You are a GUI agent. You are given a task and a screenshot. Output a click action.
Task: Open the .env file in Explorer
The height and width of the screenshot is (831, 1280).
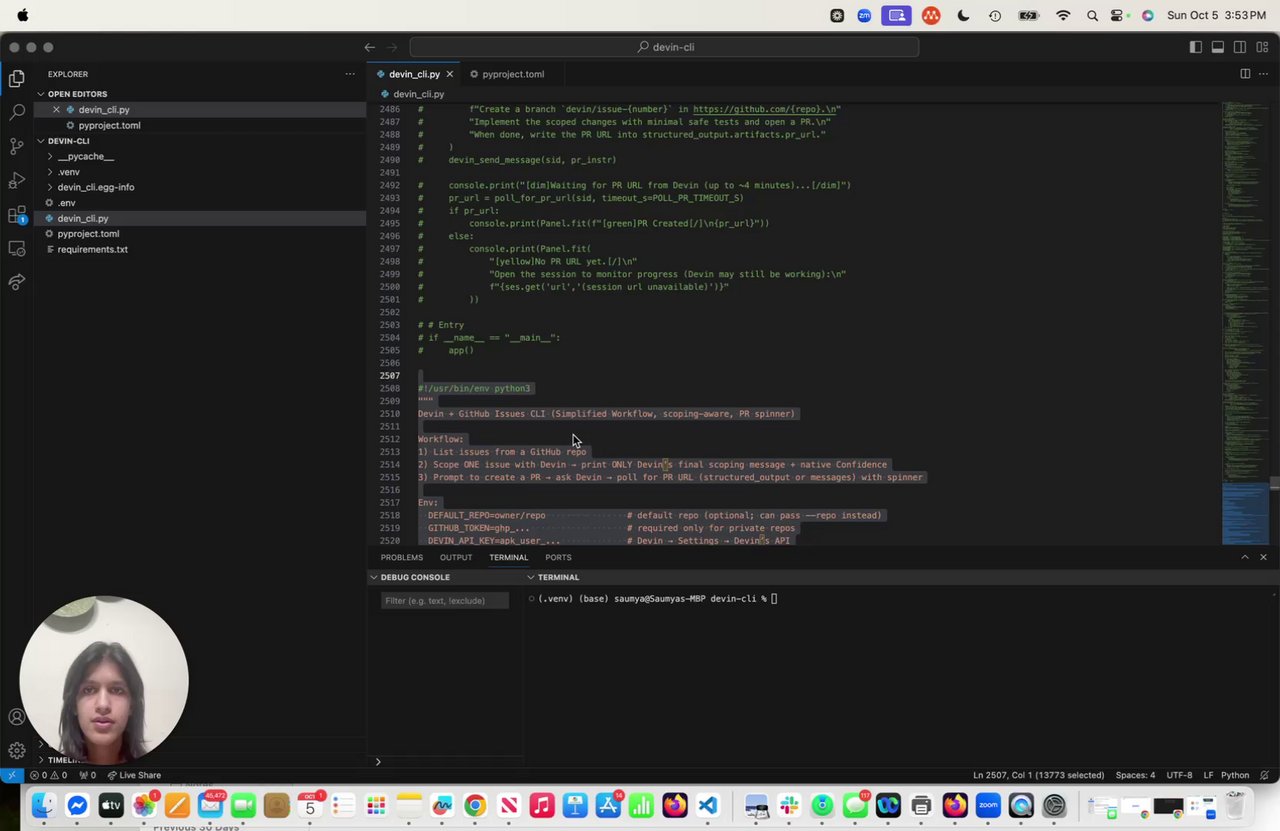(66, 203)
